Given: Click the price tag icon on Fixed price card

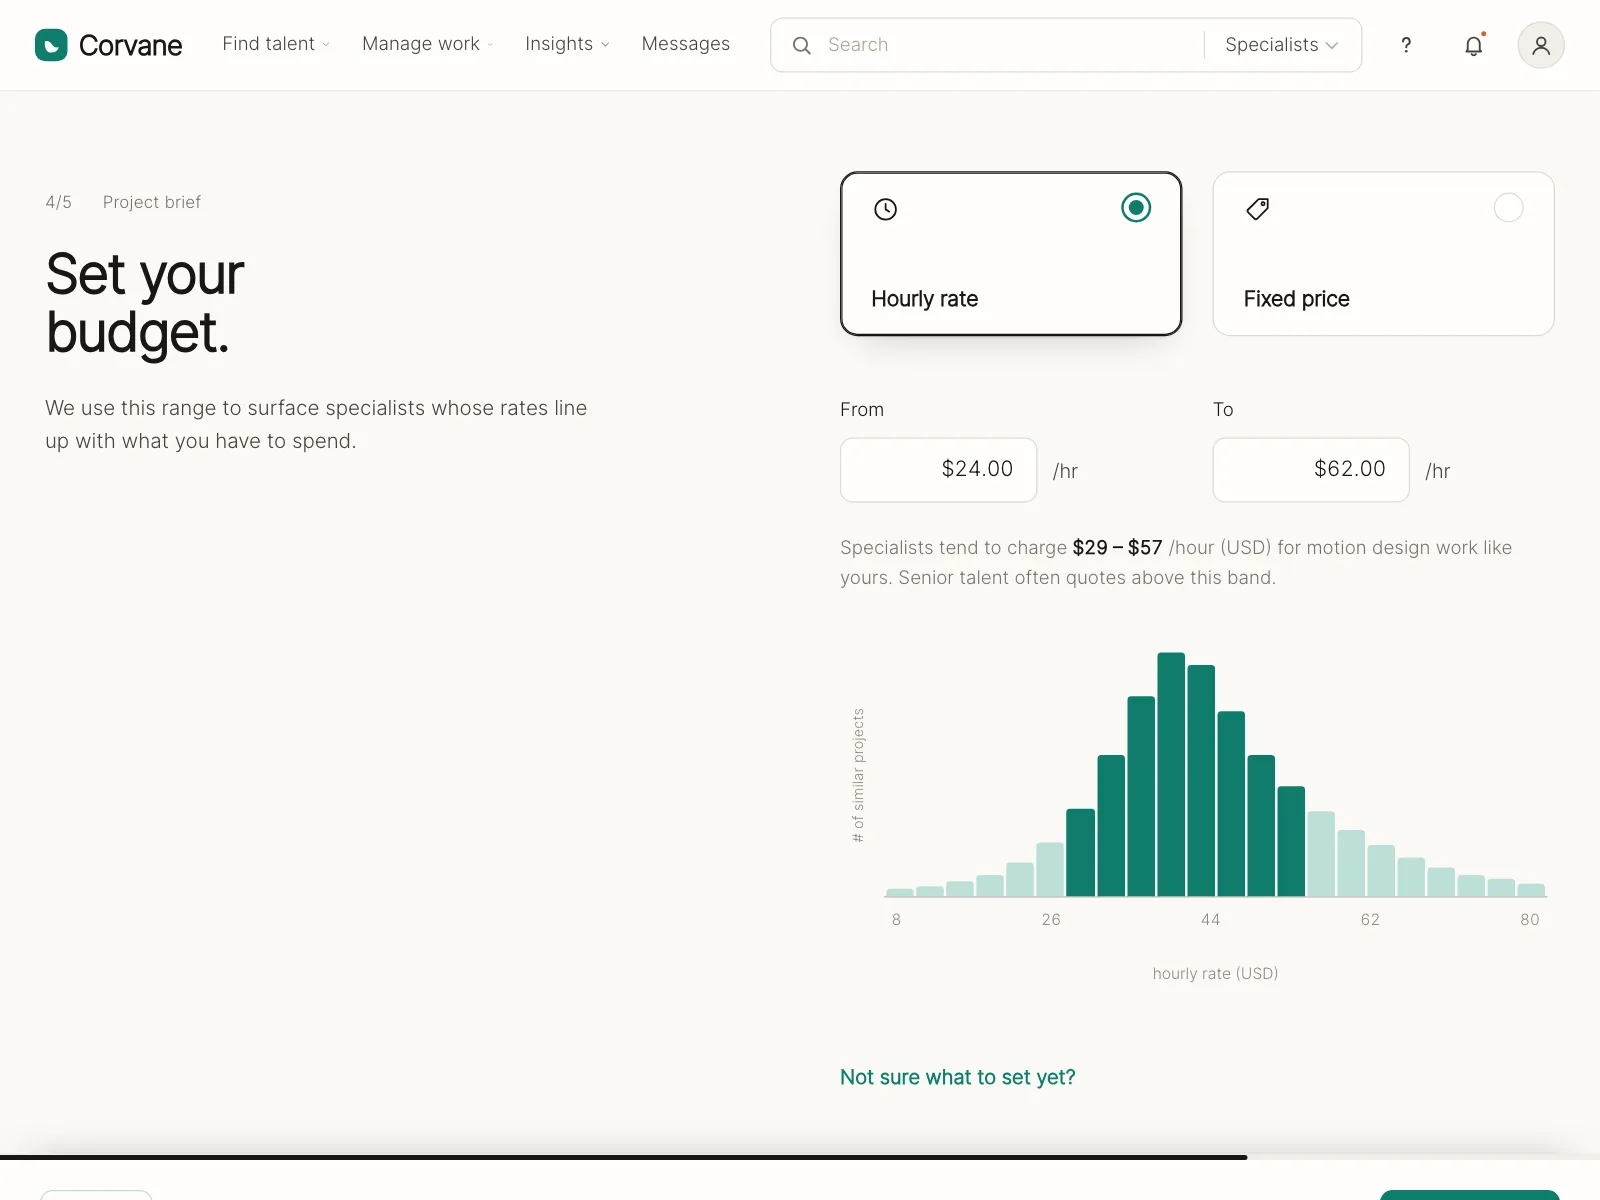Looking at the screenshot, I should click(1258, 209).
